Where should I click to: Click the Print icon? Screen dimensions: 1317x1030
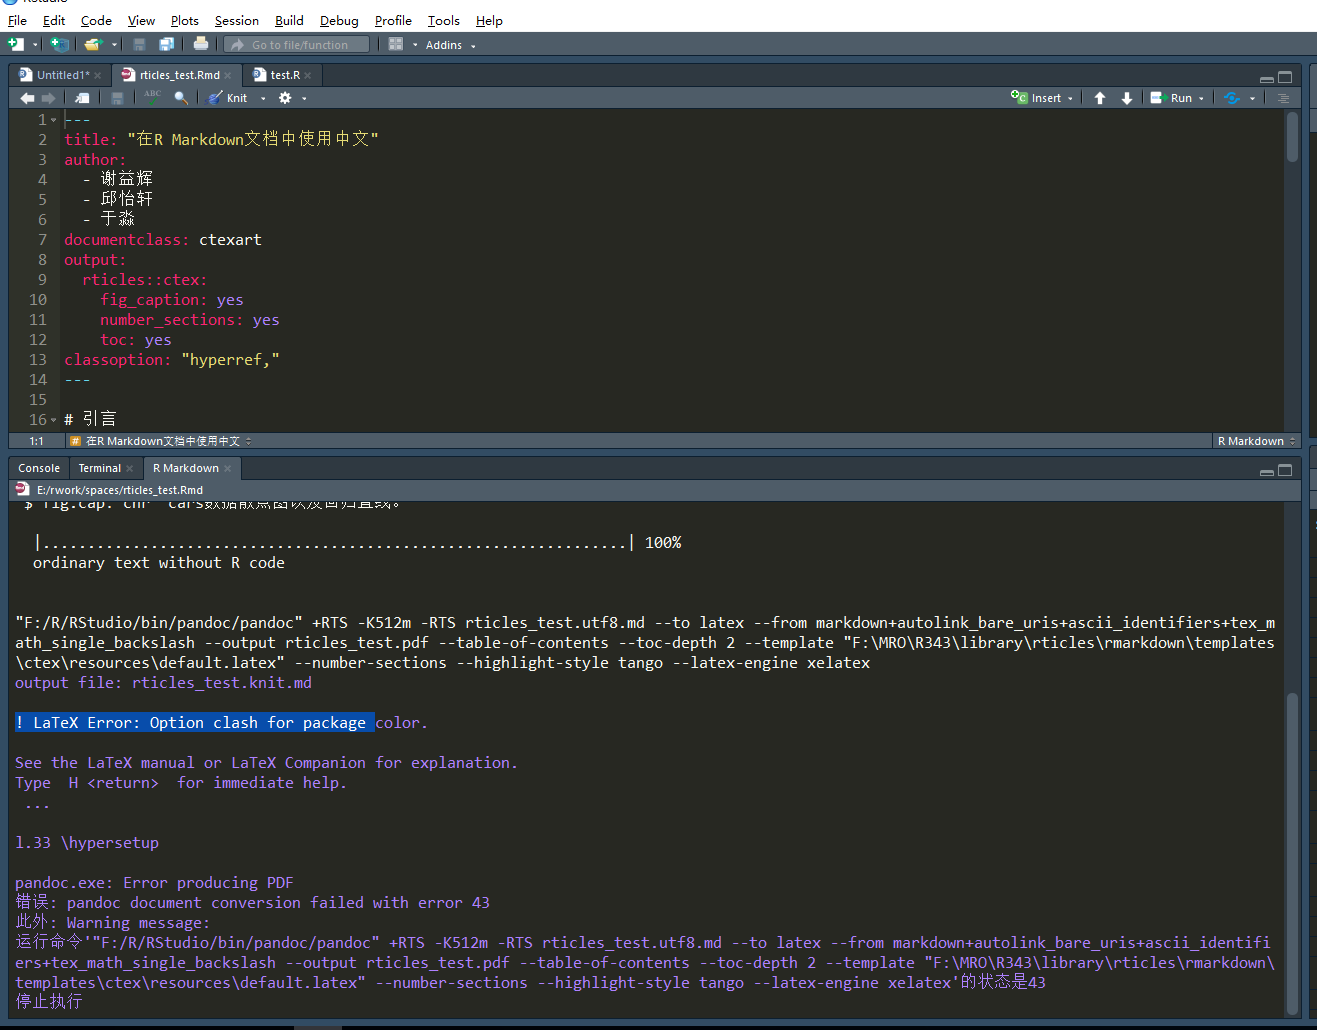click(201, 44)
